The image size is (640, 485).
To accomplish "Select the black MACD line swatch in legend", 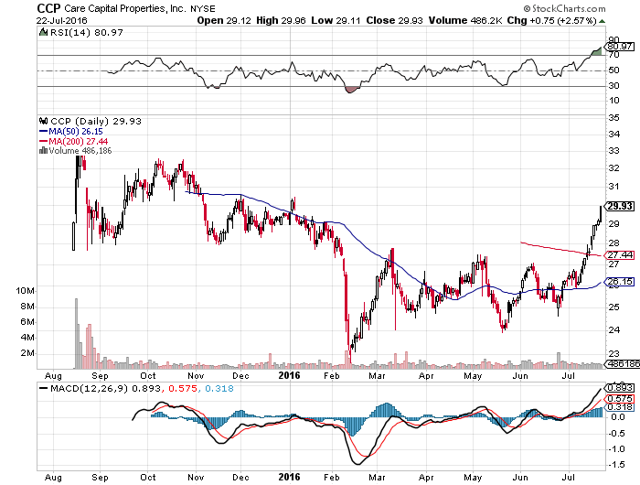I will [43, 388].
